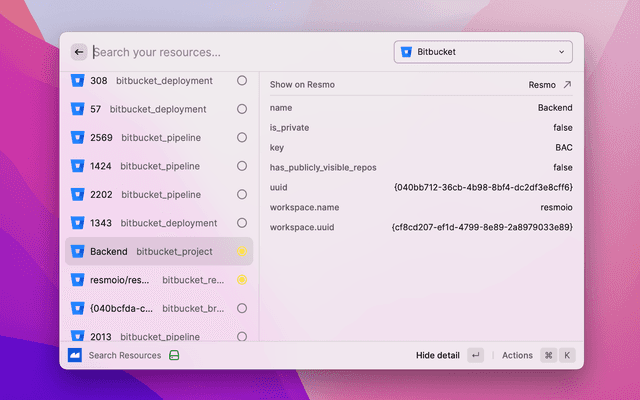640x400 pixels.
Task: Click the Bitbucket icon for Backend project
Action: pyautogui.click(x=77, y=252)
